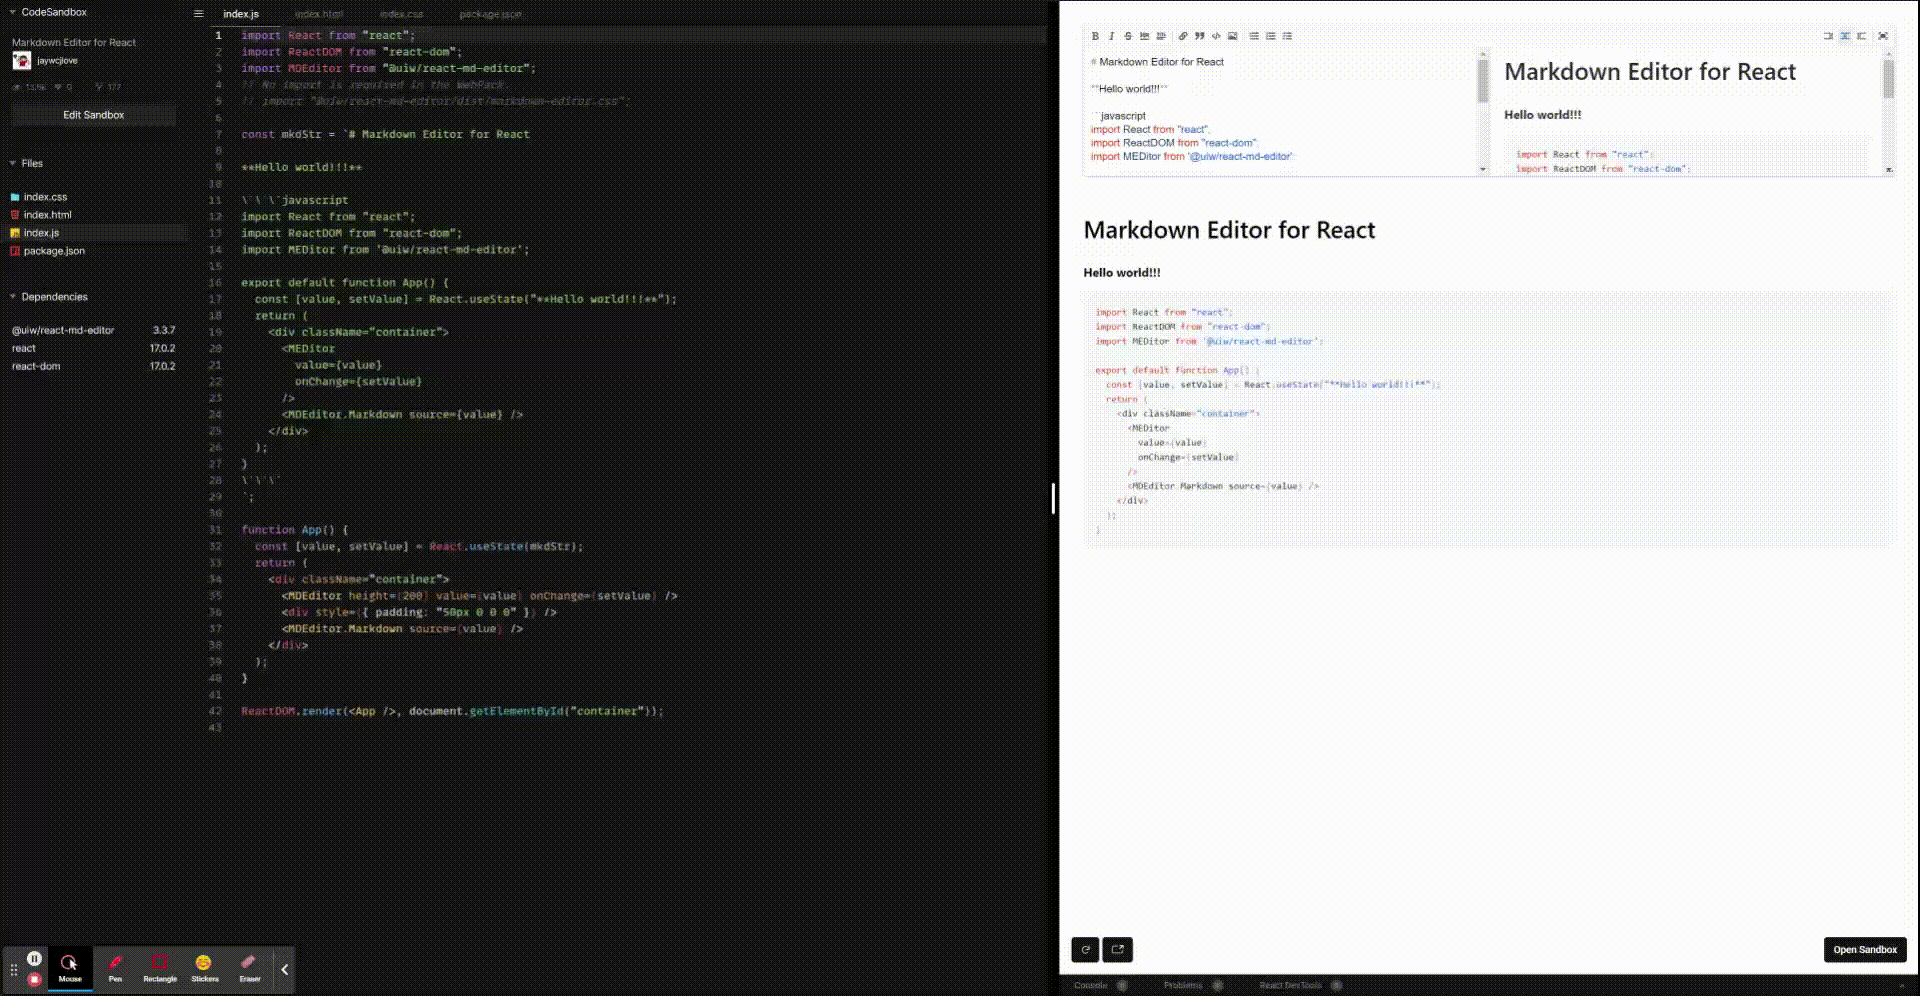Stop the screen recording

coord(34,980)
